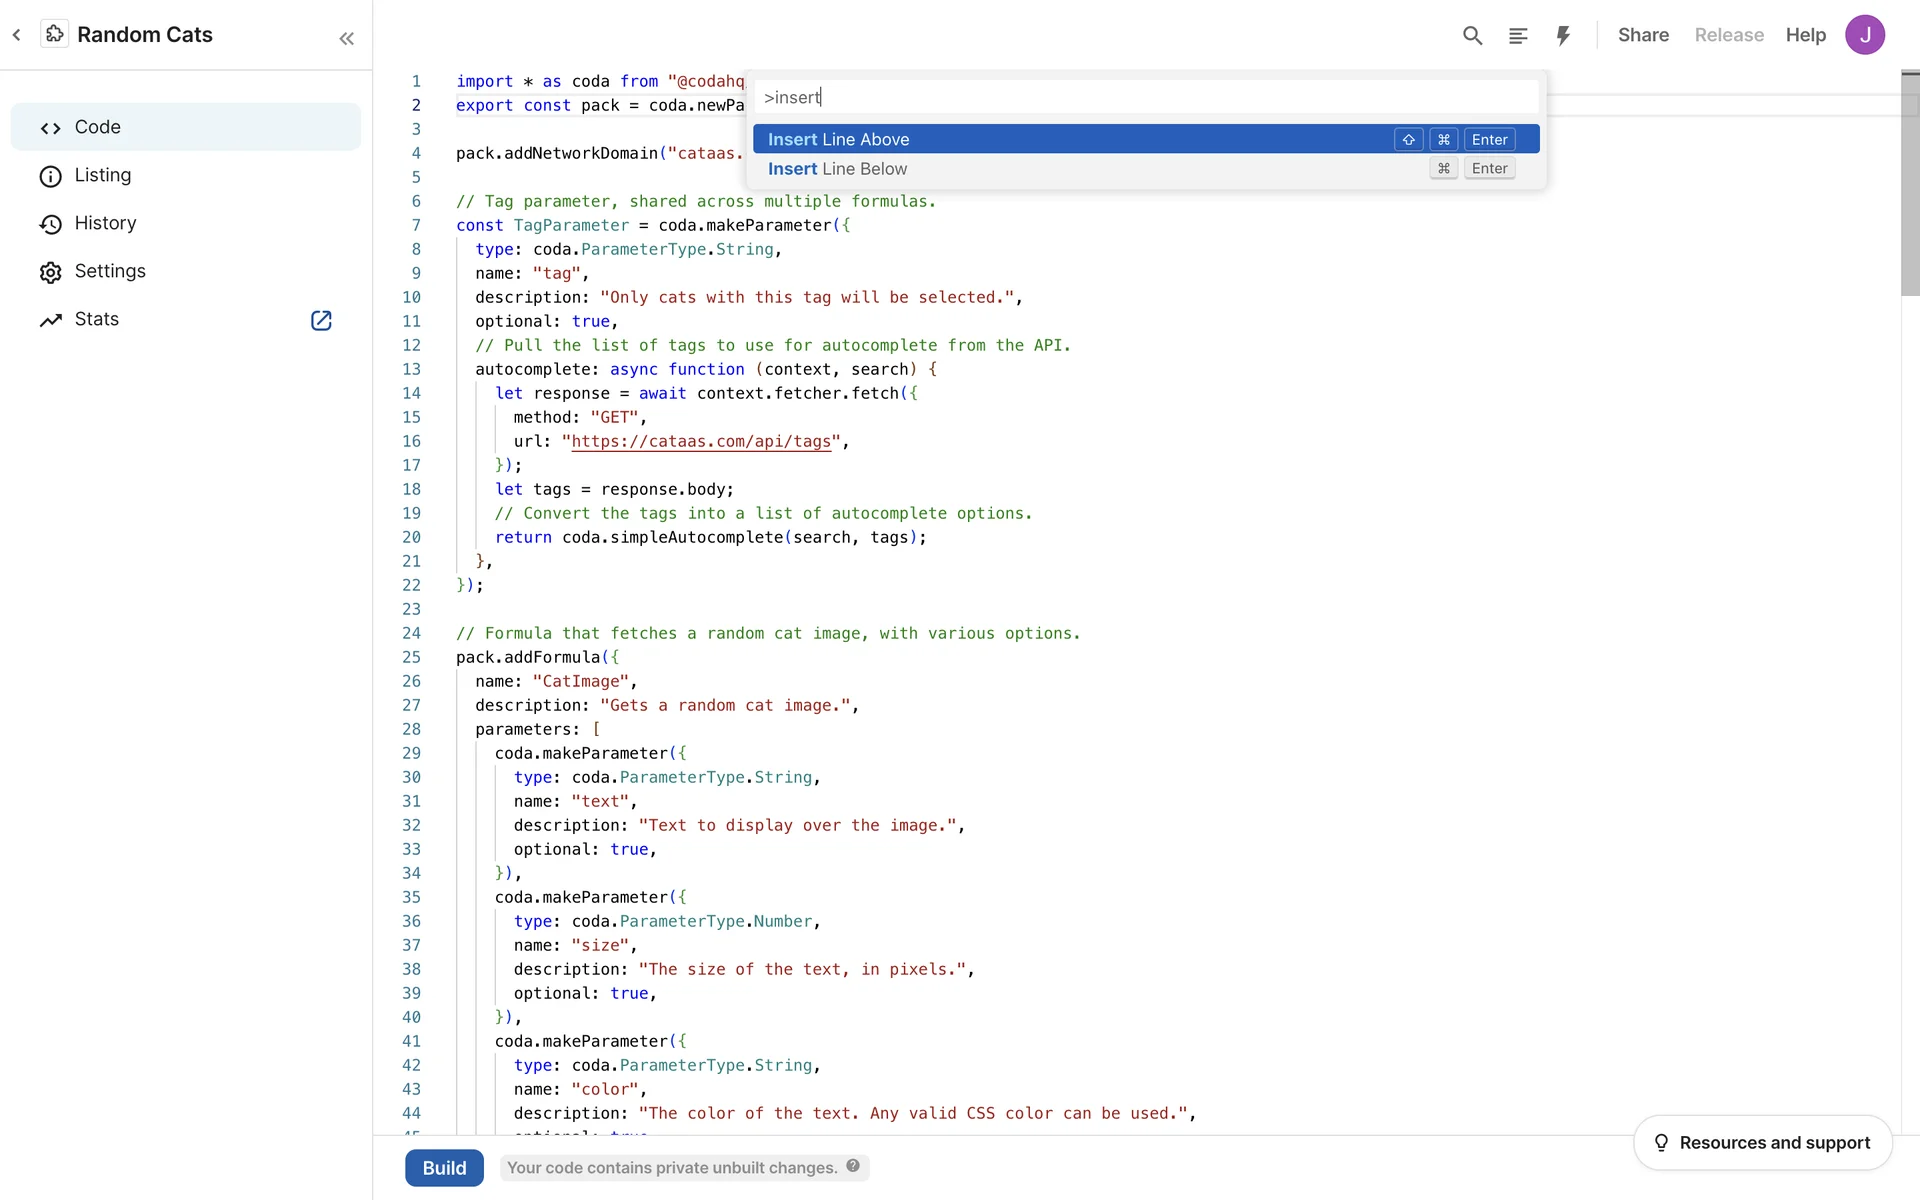1920x1200 pixels.
Task: Click the command palette input field
Action: pyautogui.click(x=1145, y=98)
